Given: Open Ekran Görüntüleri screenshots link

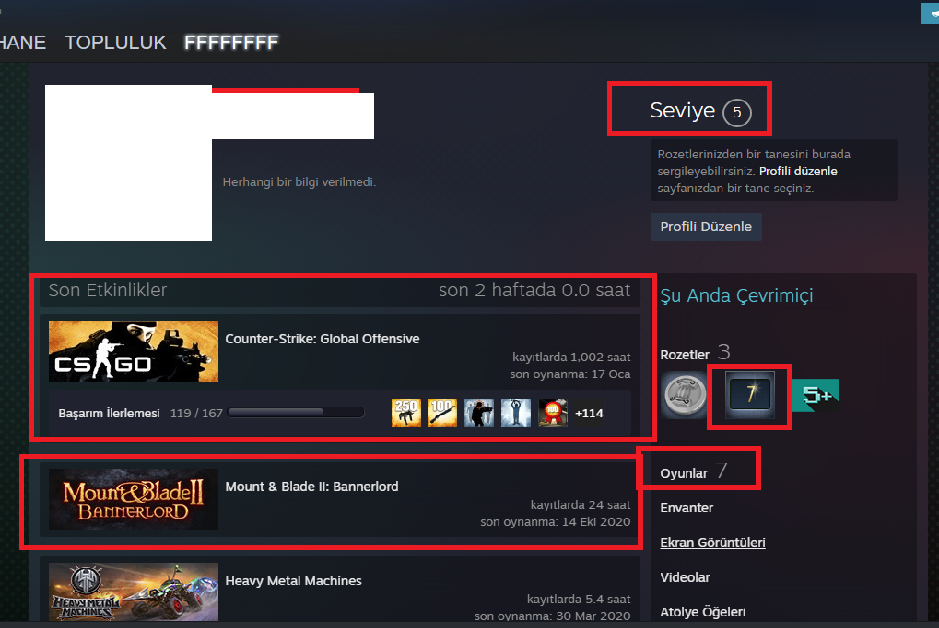Looking at the screenshot, I should point(713,542).
